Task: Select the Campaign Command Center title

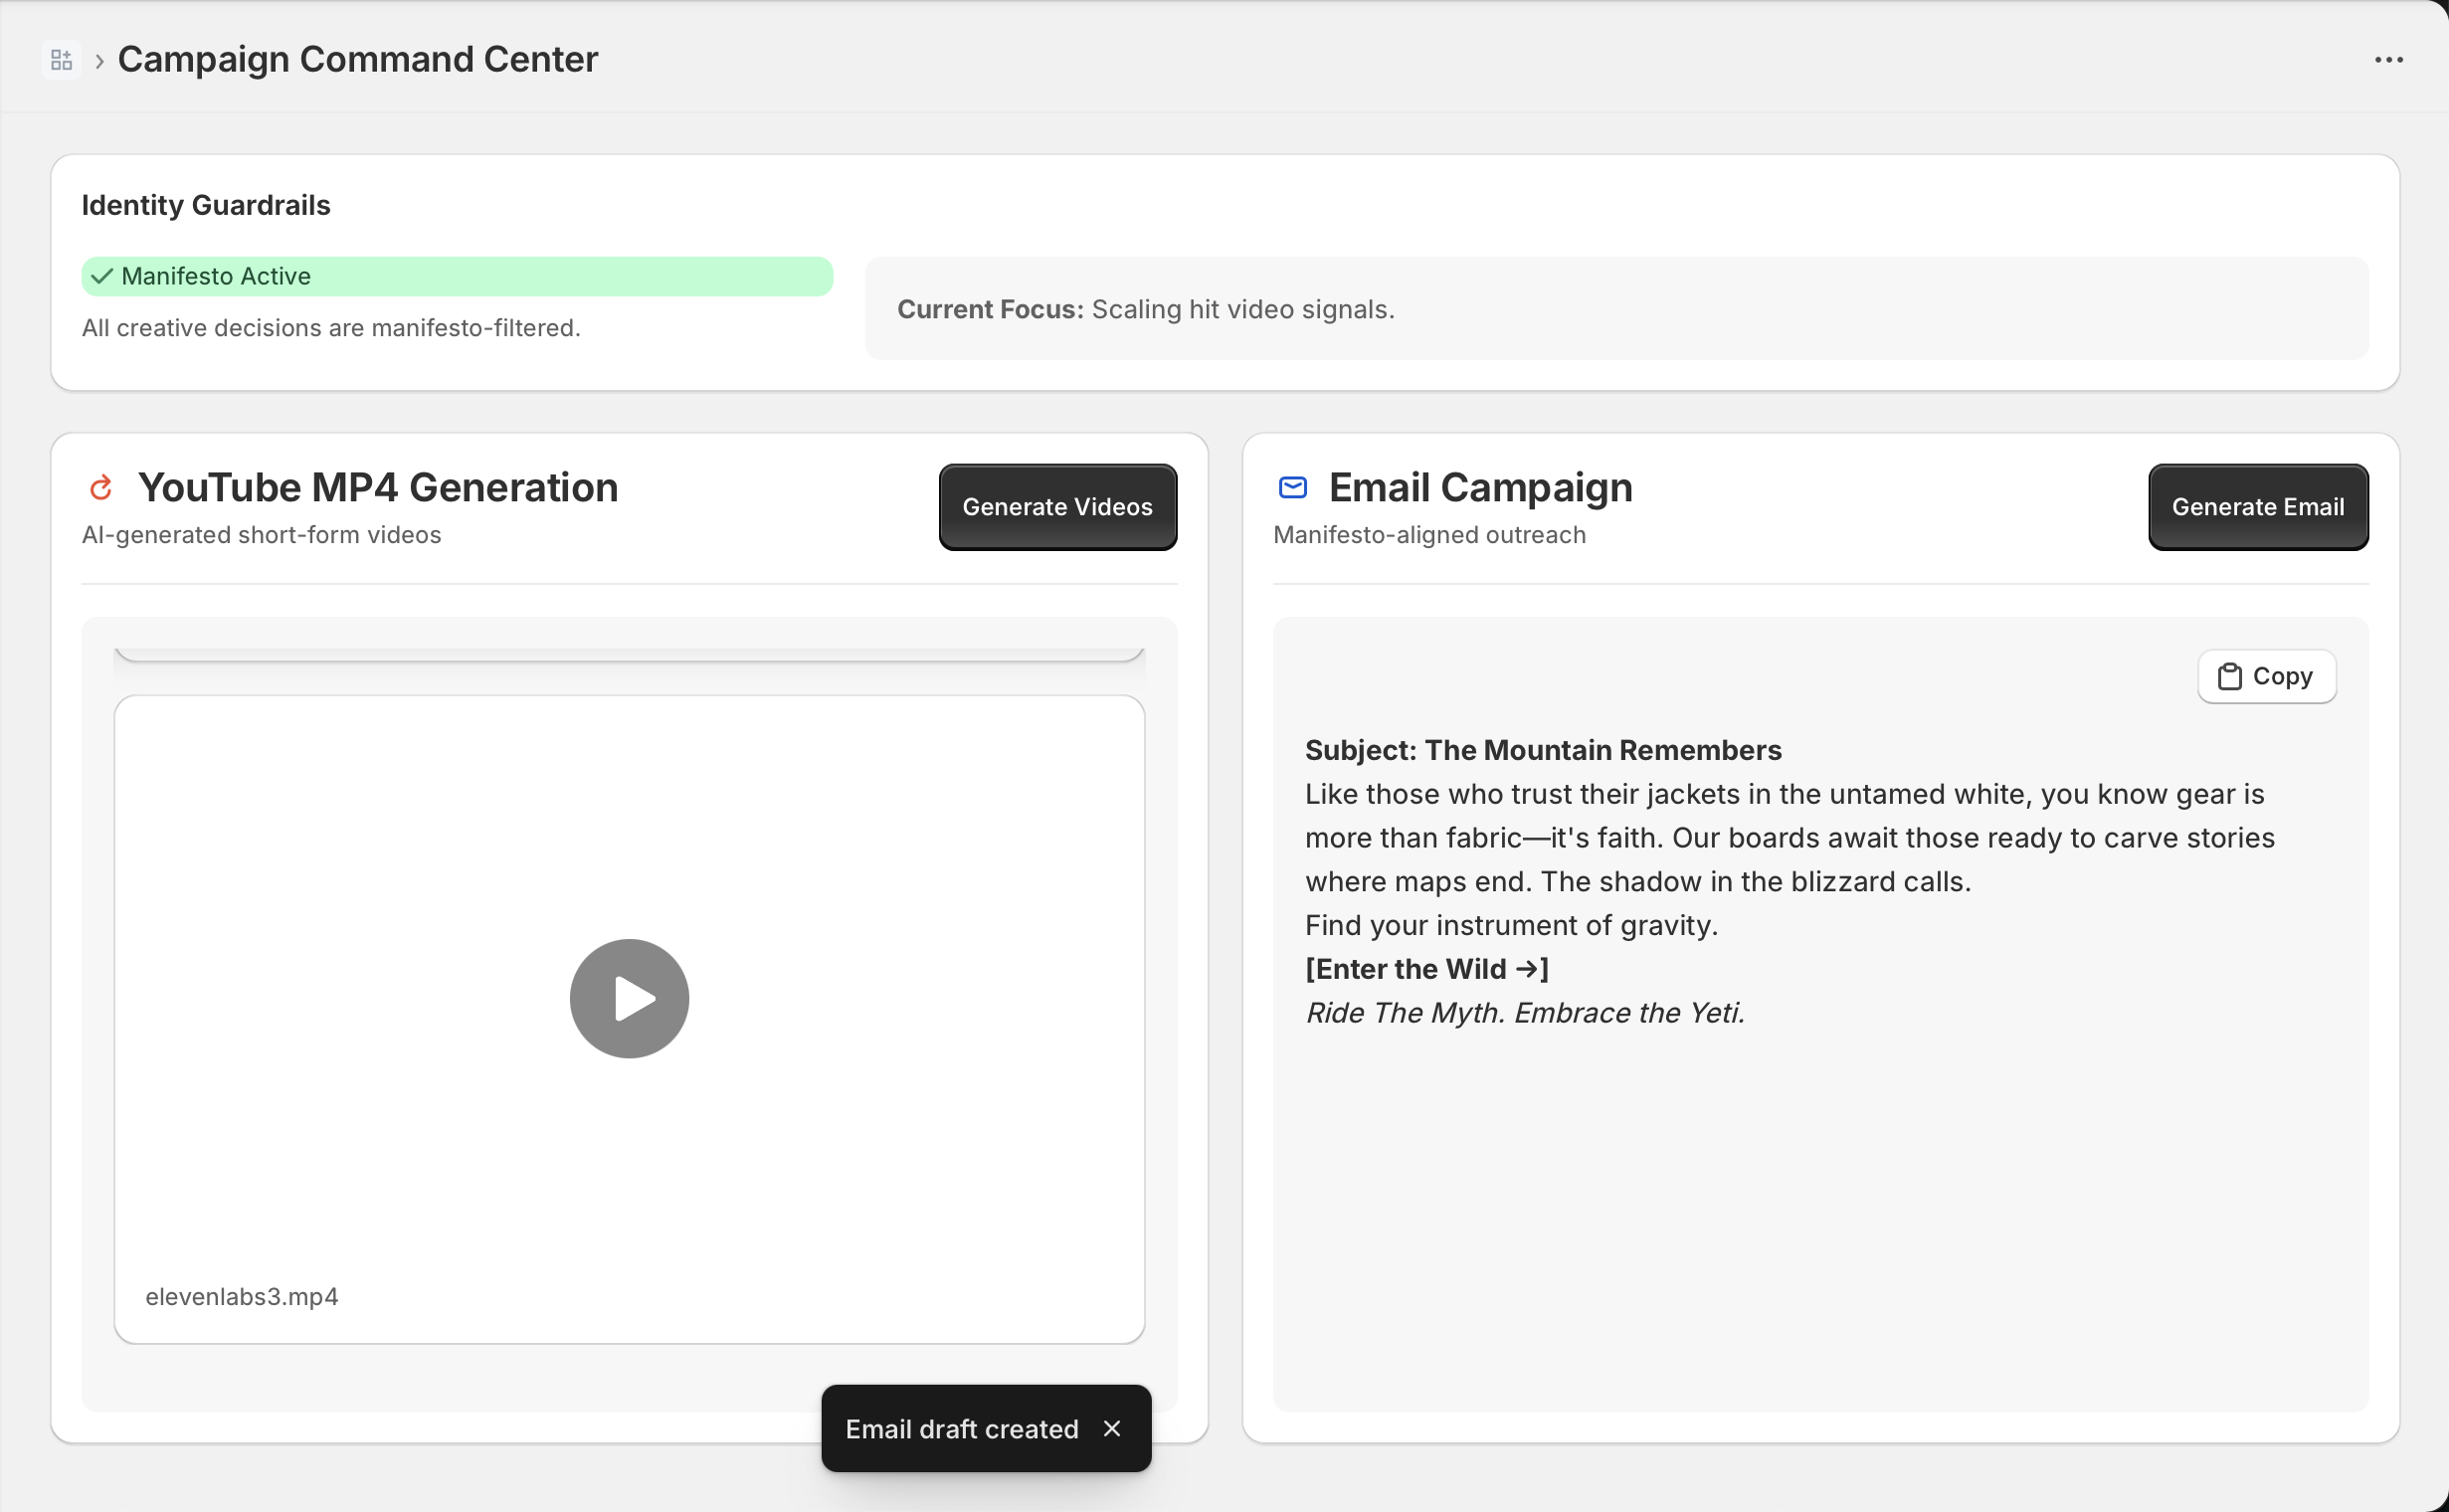Action: click(x=358, y=60)
